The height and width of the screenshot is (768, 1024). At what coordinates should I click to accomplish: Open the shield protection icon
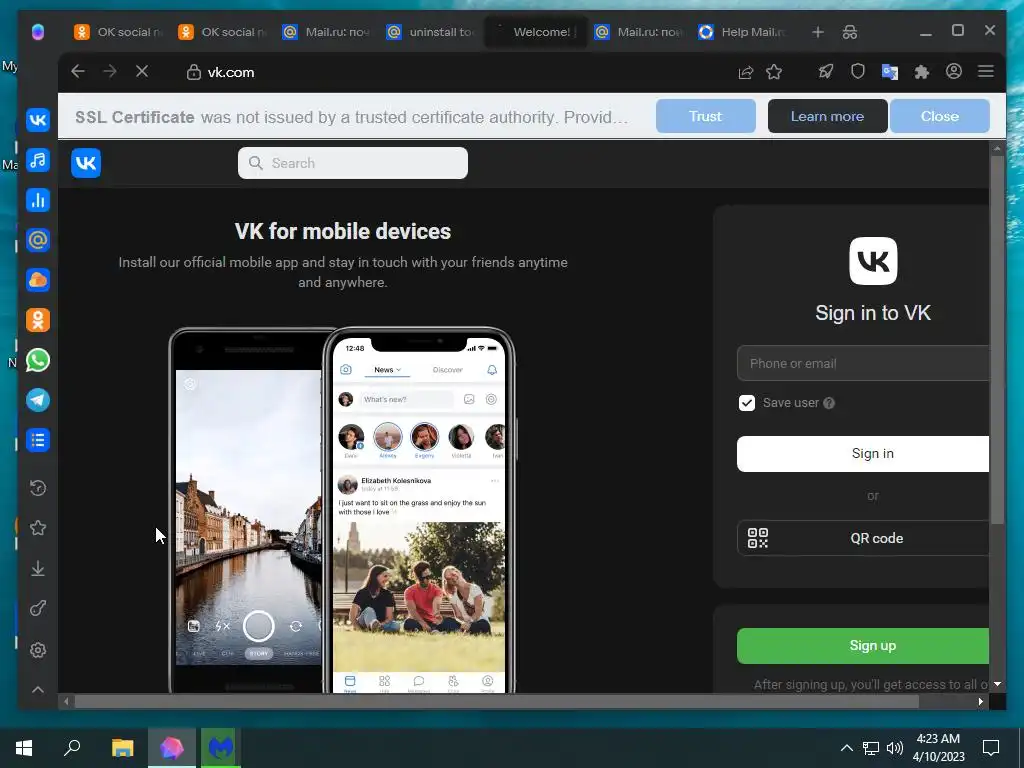(x=857, y=71)
